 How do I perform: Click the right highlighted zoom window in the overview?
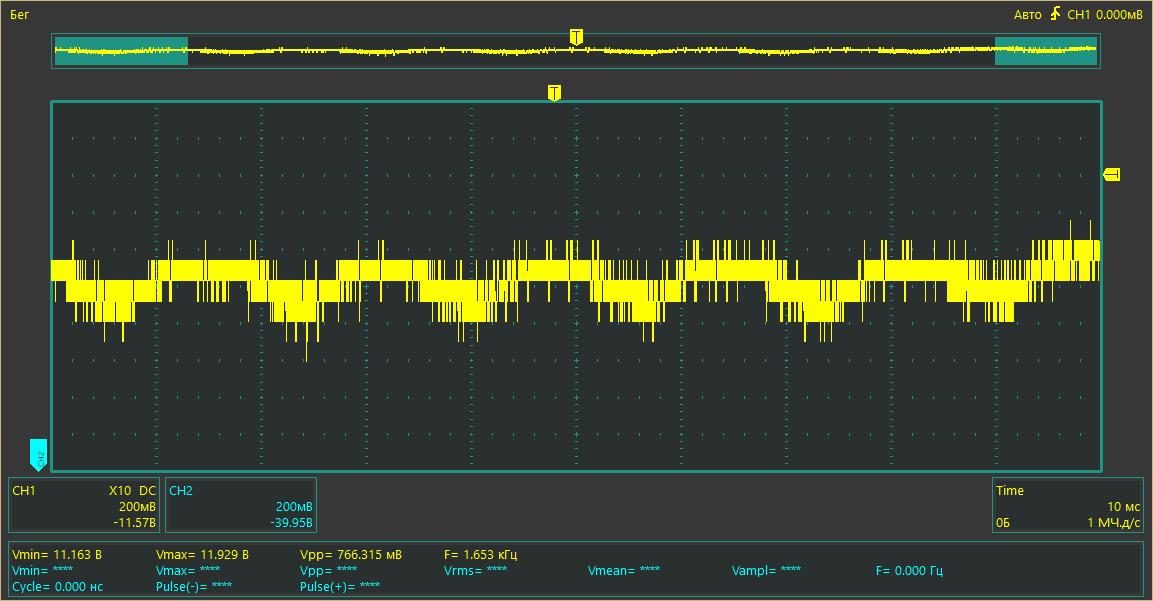1046,51
